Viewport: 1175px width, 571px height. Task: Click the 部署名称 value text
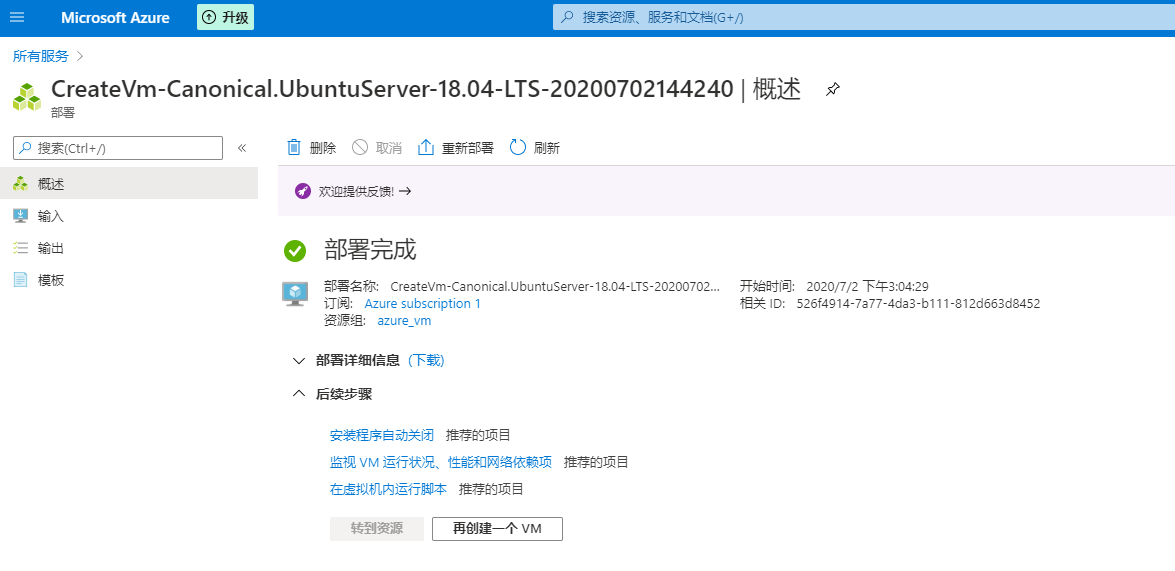(x=555, y=286)
